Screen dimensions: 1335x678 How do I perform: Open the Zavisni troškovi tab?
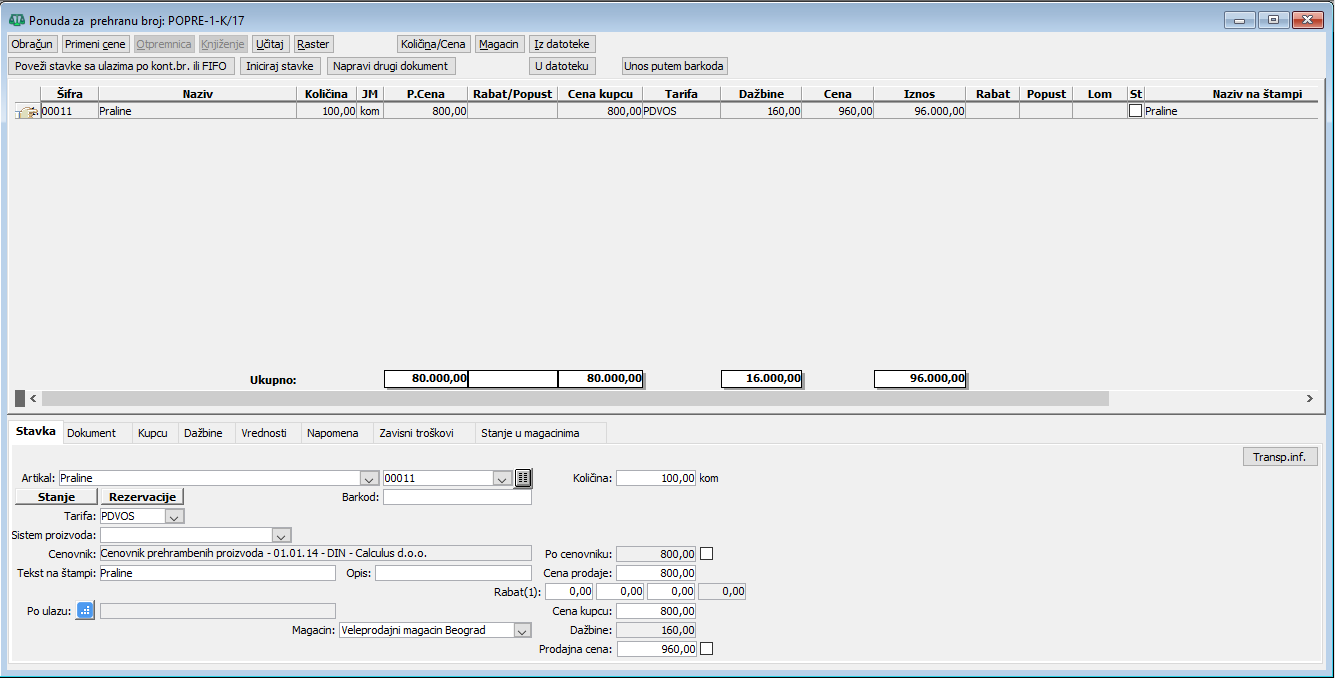pyautogui.click(x=416, y=433)
